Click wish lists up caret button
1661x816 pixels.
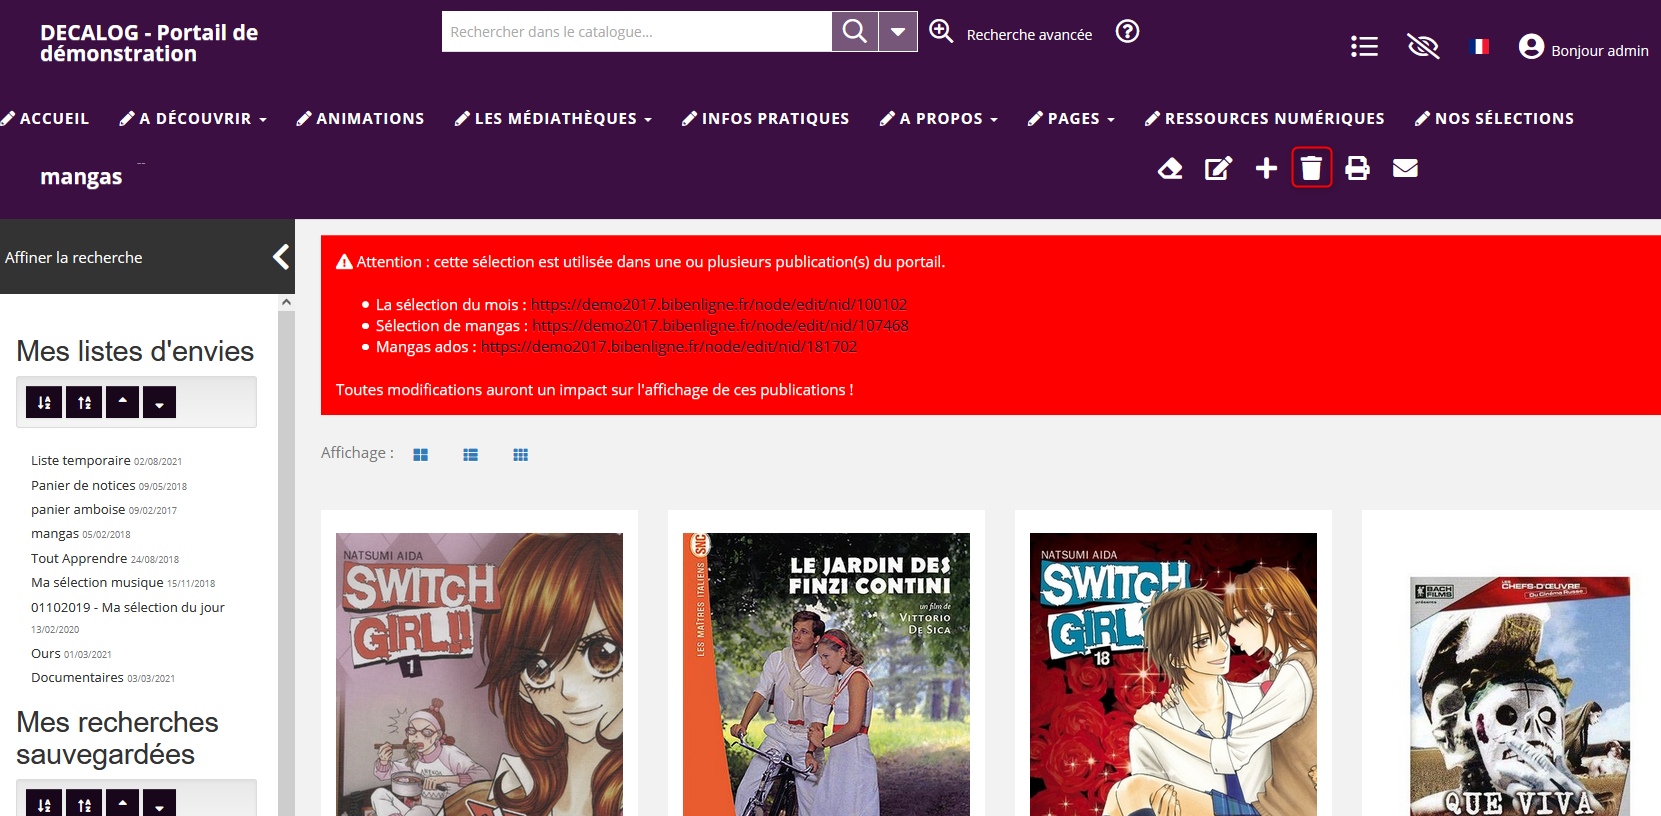(x=122, y=402)
